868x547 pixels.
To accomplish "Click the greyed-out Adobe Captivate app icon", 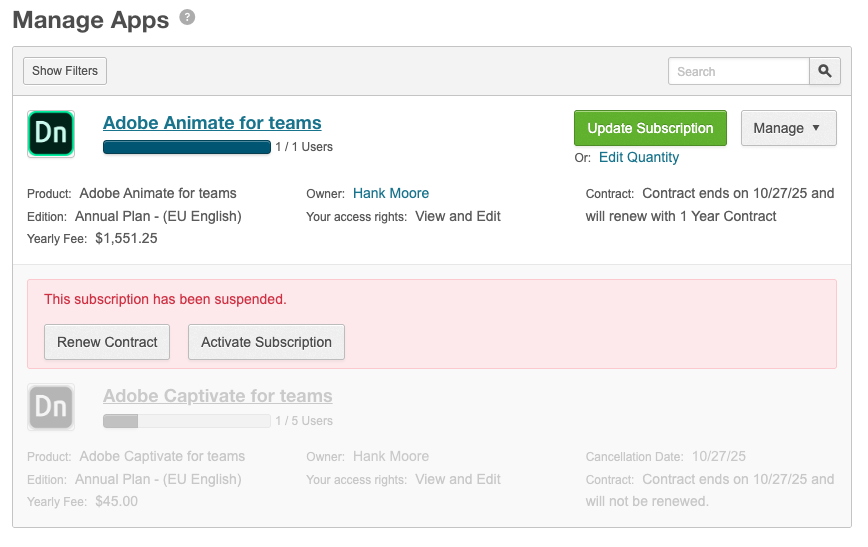I will pyautogui.click(x=51, y=407).
